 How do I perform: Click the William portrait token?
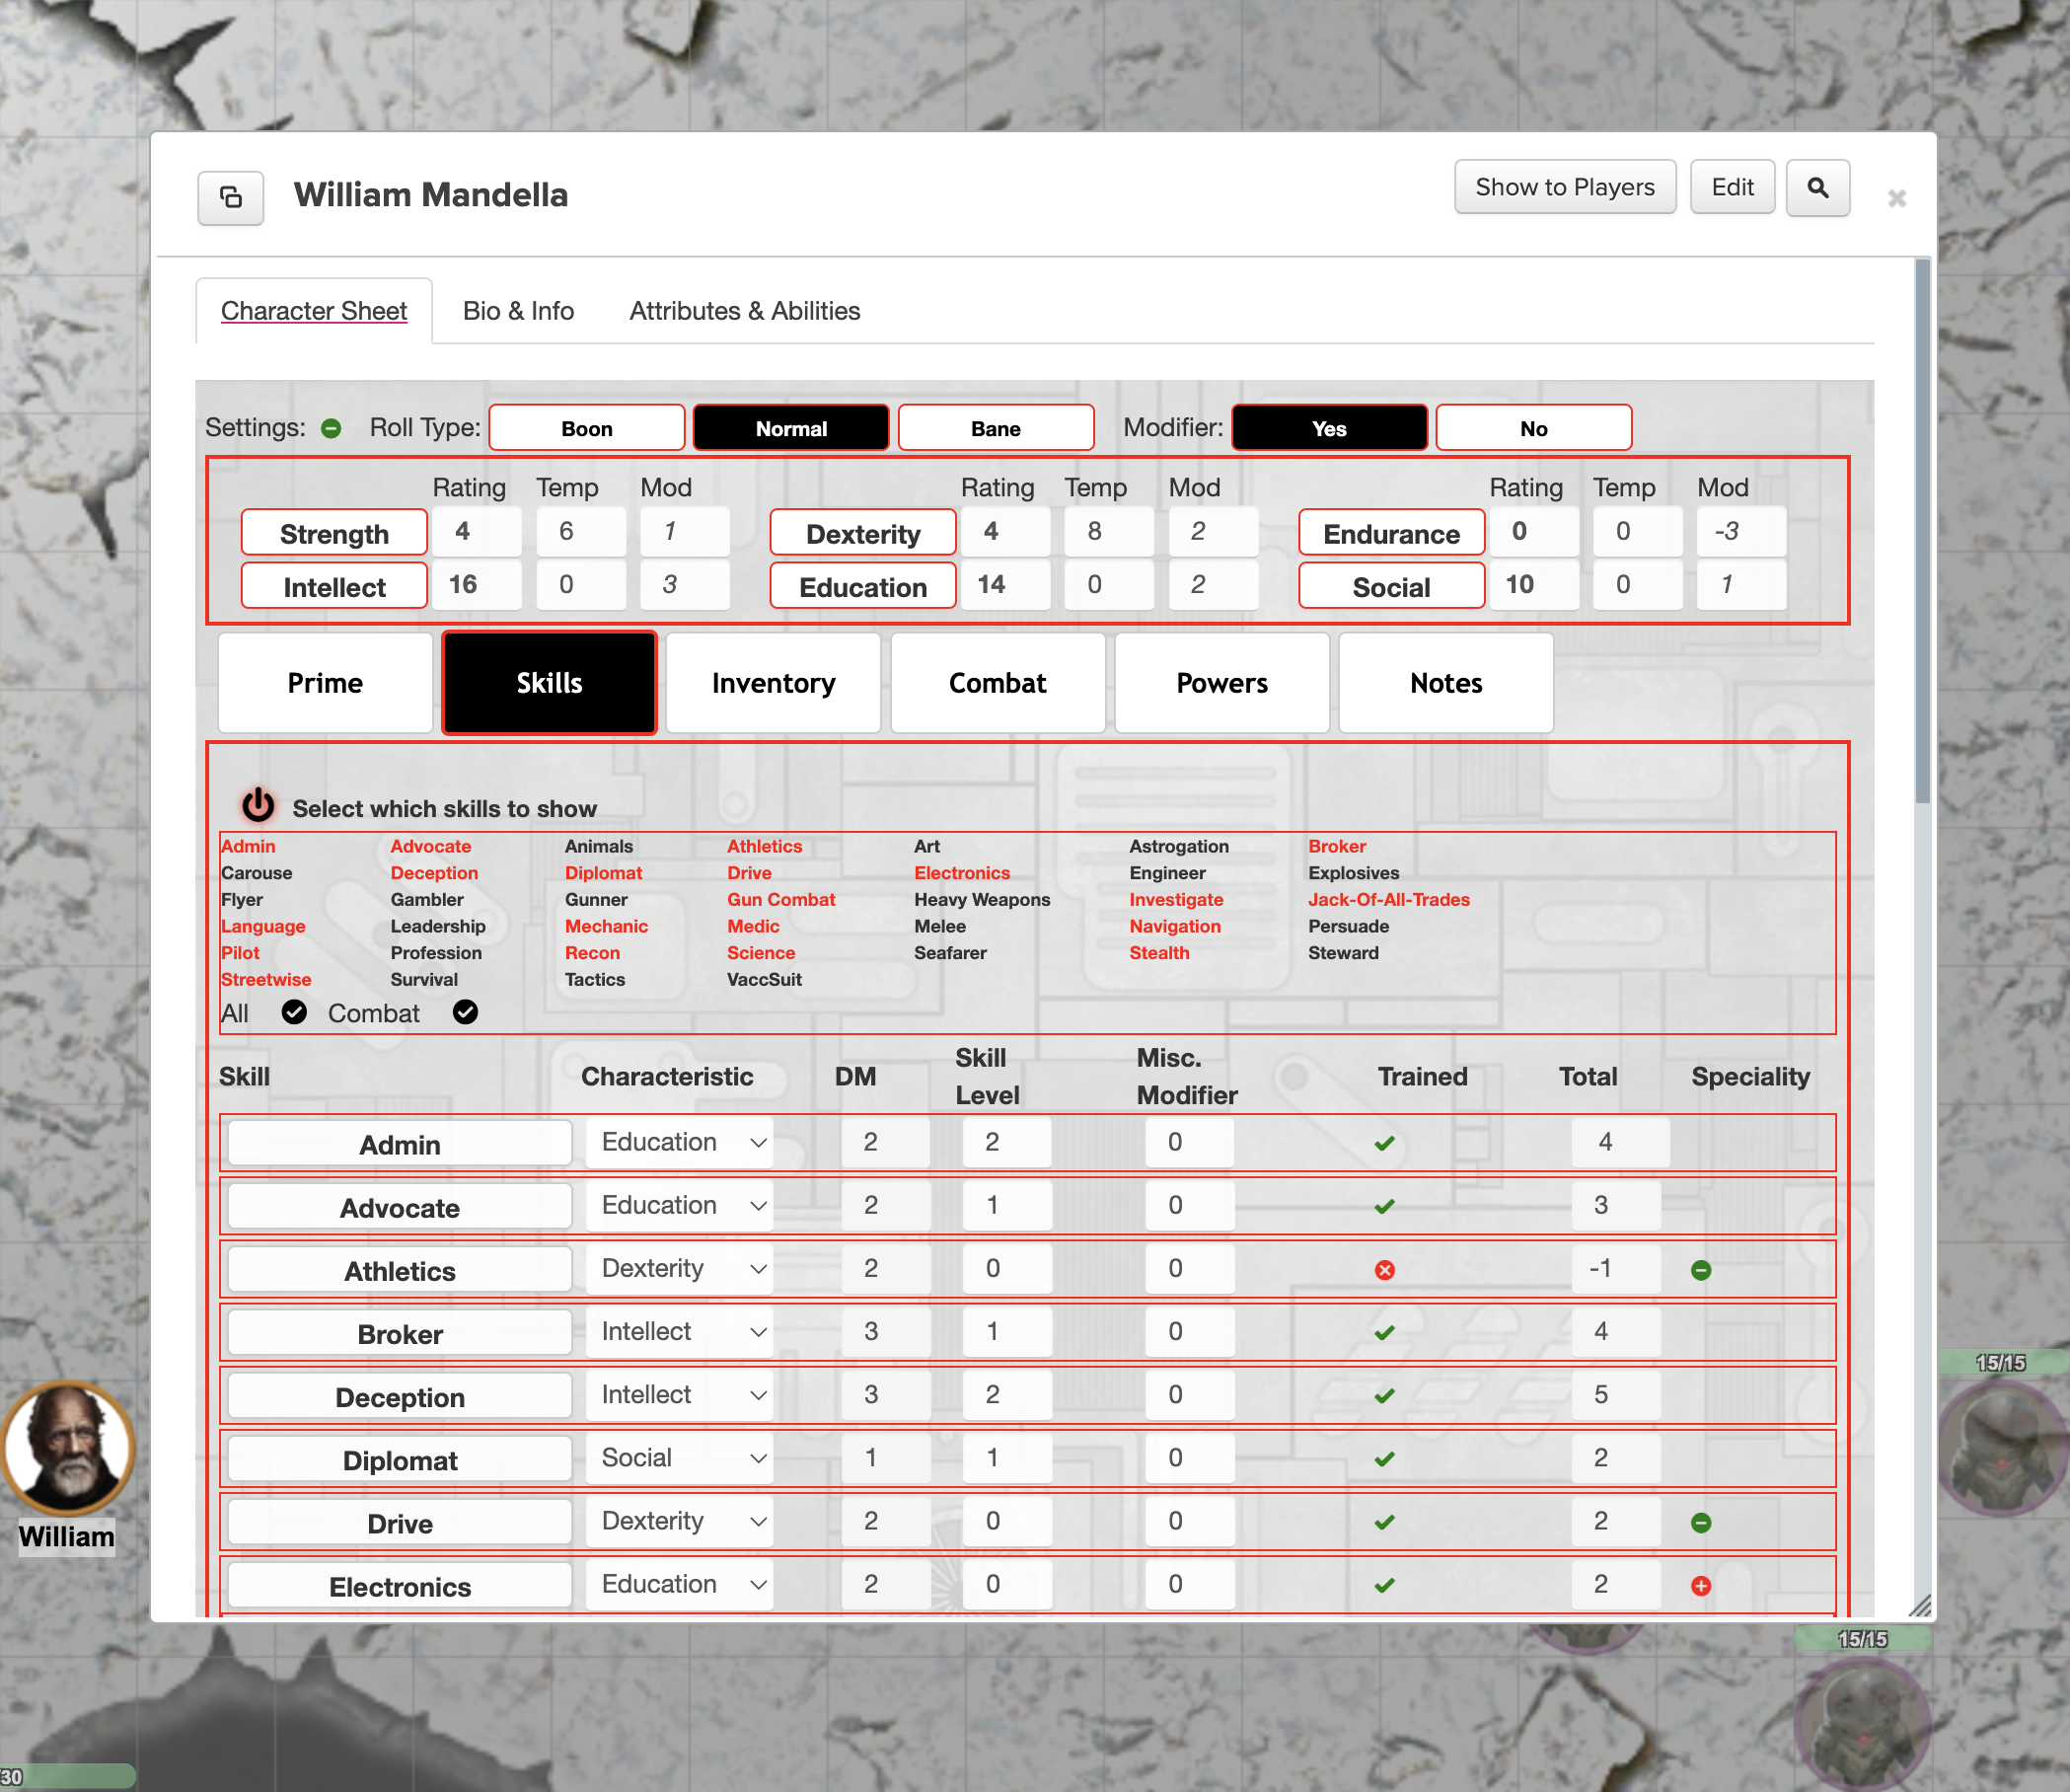67,1447
